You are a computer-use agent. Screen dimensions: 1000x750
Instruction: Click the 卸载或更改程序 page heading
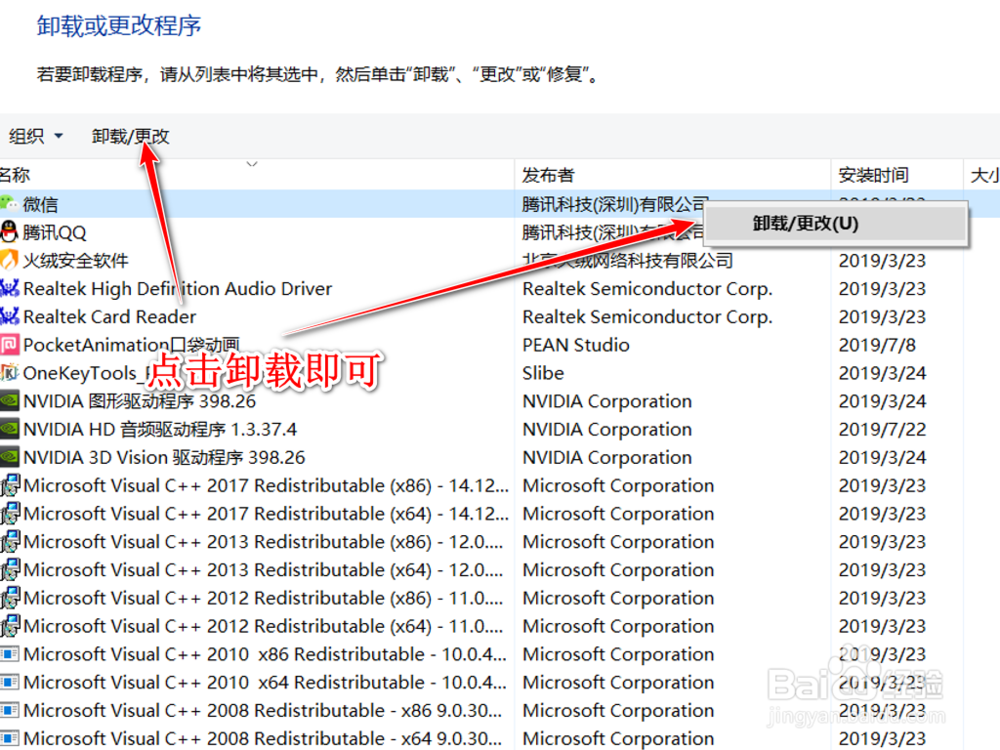119,26
